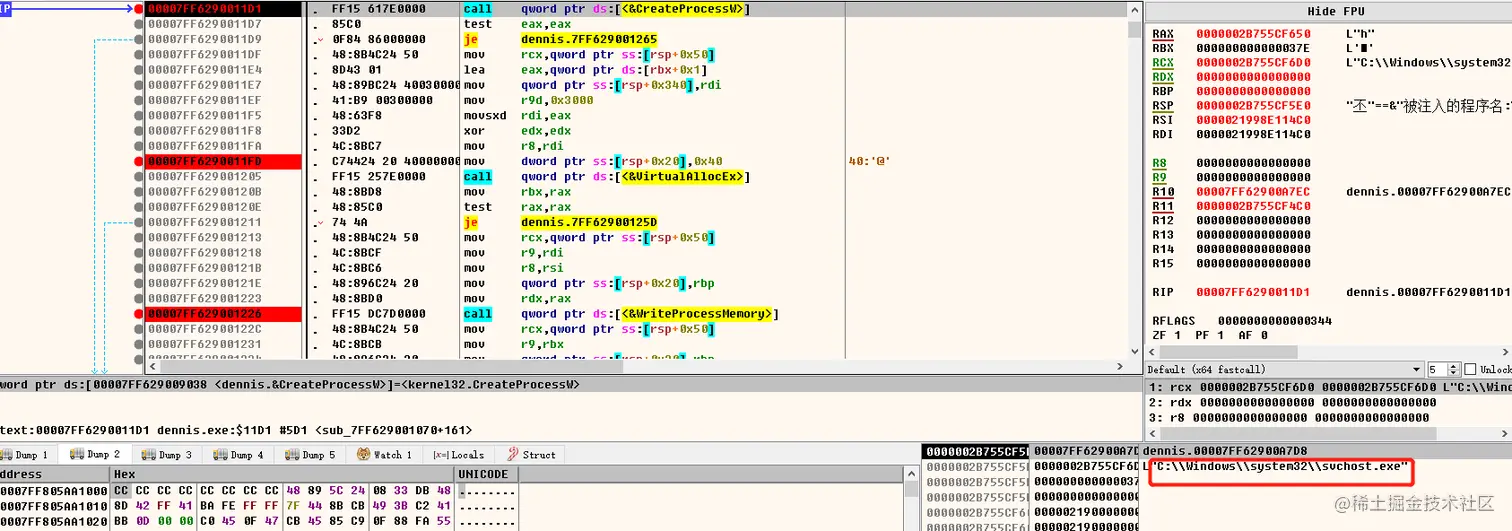
Task: Select address 00007FF62900120B in disassembly
Action: (205, 191)
